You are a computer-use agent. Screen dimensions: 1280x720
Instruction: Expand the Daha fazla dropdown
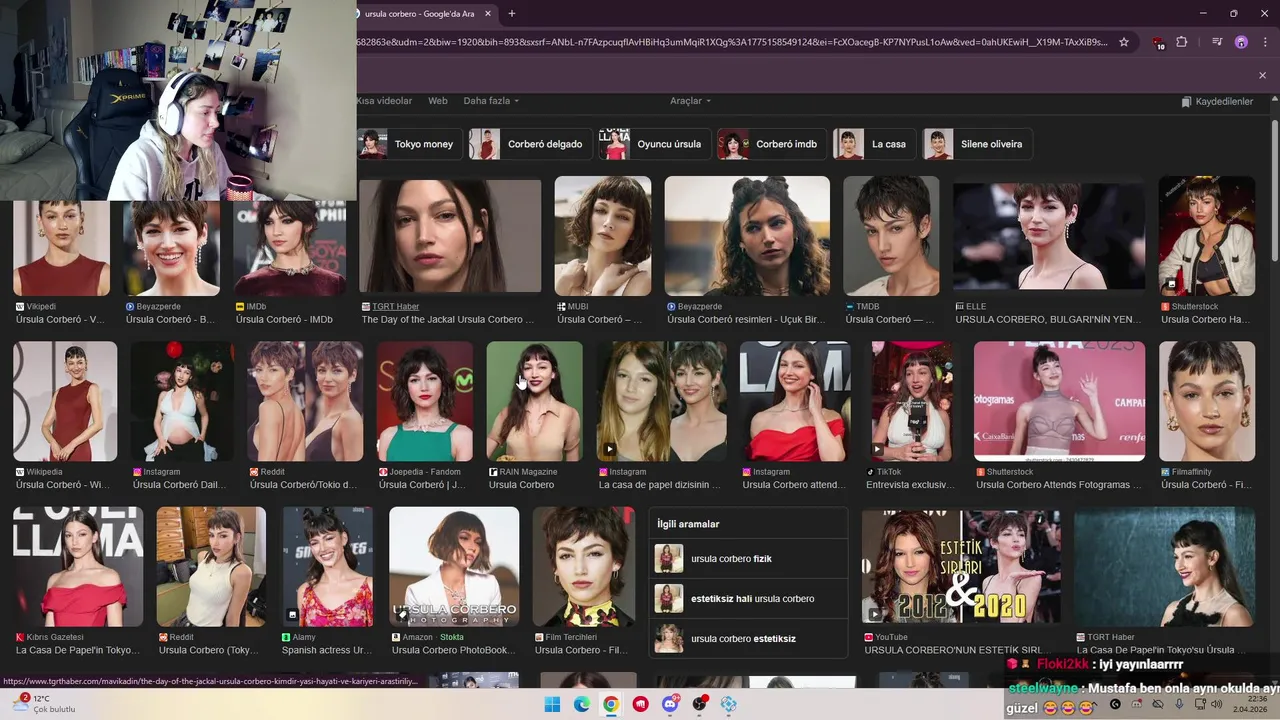[491, 101]
